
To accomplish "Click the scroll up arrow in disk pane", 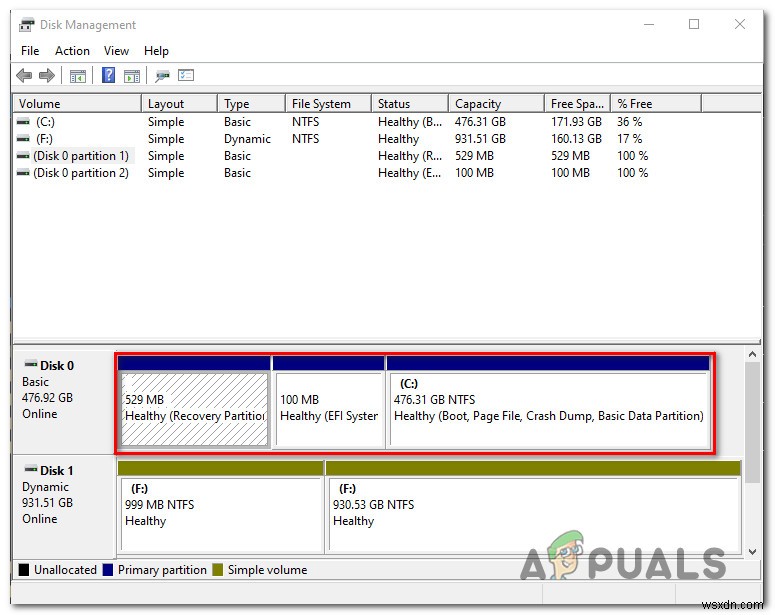I will click(x=752, y=354).
